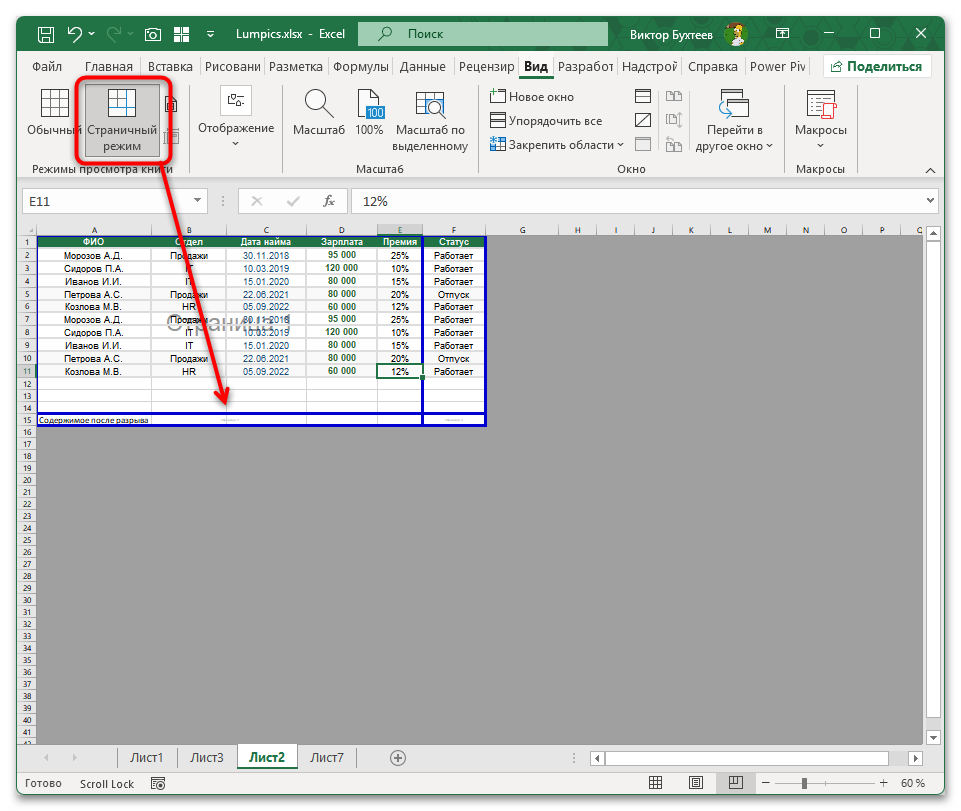Expand the Закрепить области dropdown

click(557, 145)
